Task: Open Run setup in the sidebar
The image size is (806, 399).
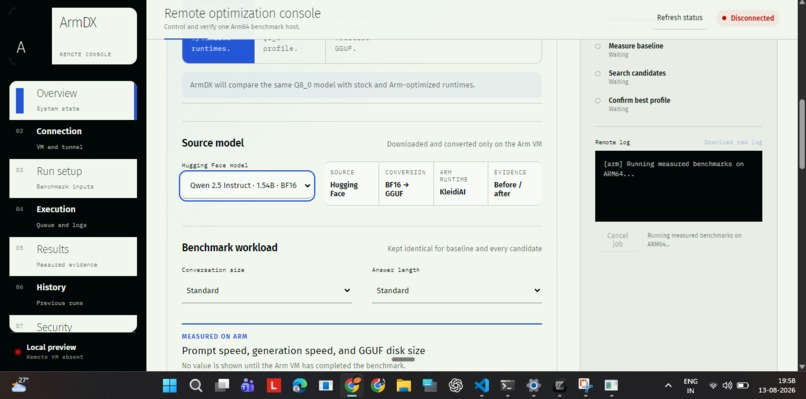Action: point(73,178)
